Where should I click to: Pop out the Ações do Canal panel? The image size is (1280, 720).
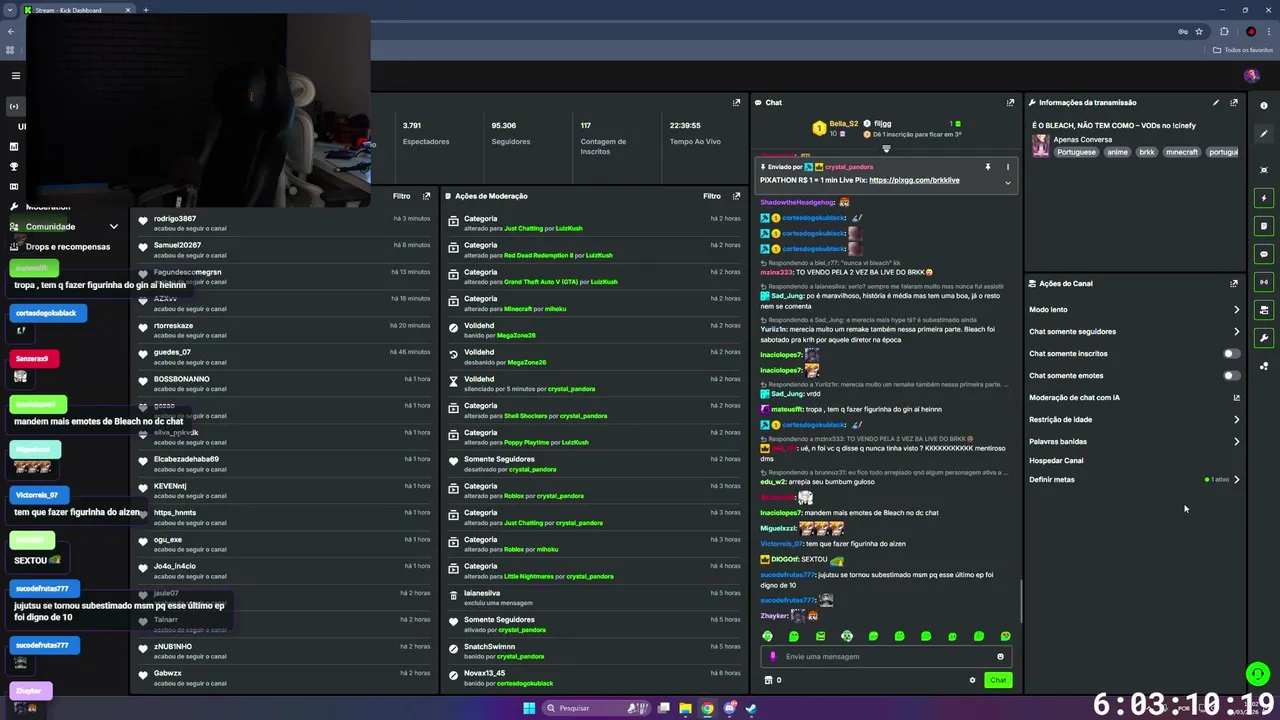1234,283
